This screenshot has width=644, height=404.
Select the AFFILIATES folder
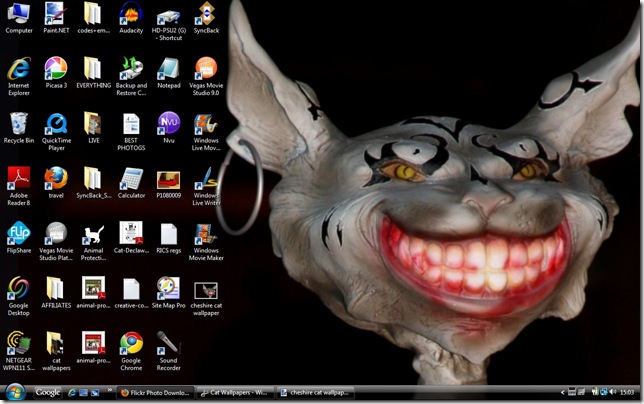[x=56, y=289]
